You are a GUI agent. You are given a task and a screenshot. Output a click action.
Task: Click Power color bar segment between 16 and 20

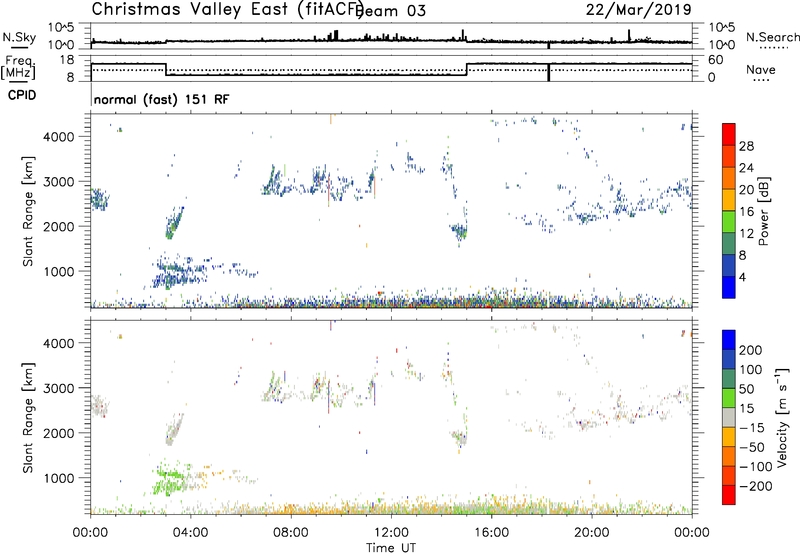(x=729, y=200)
